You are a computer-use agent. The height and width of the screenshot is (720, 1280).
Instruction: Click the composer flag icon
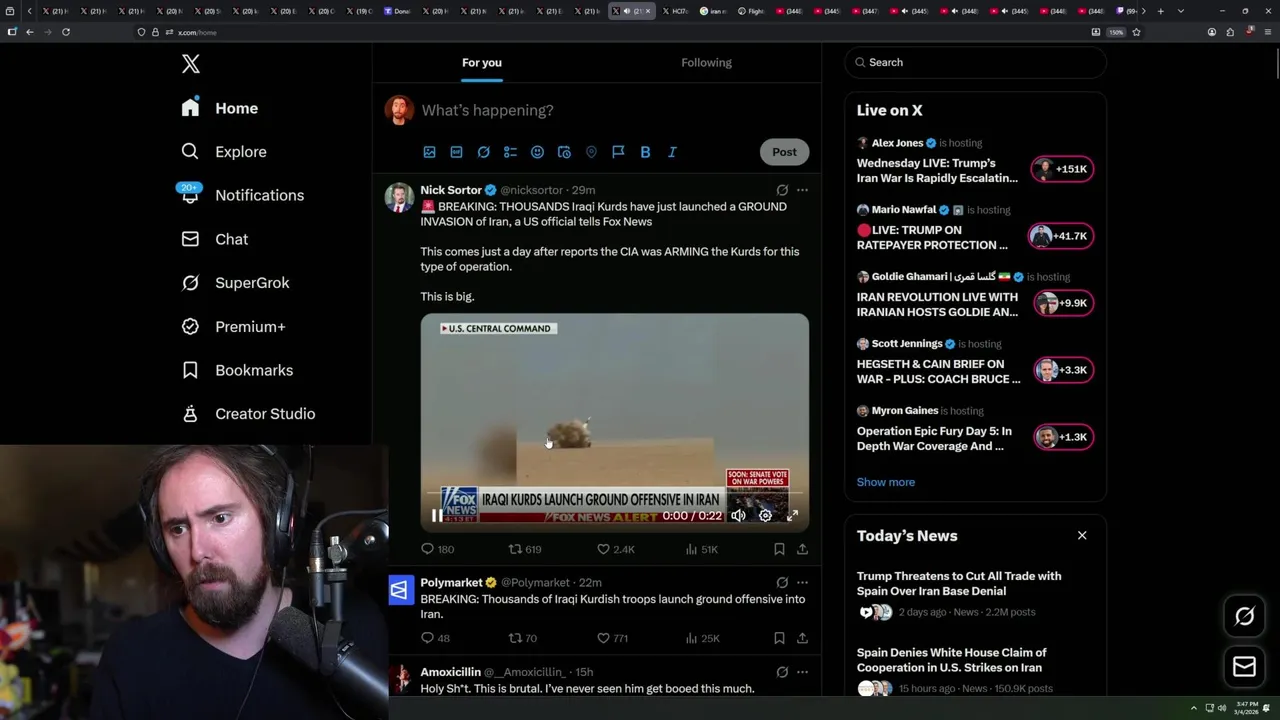pyautogui.click(x=618, y=152)
